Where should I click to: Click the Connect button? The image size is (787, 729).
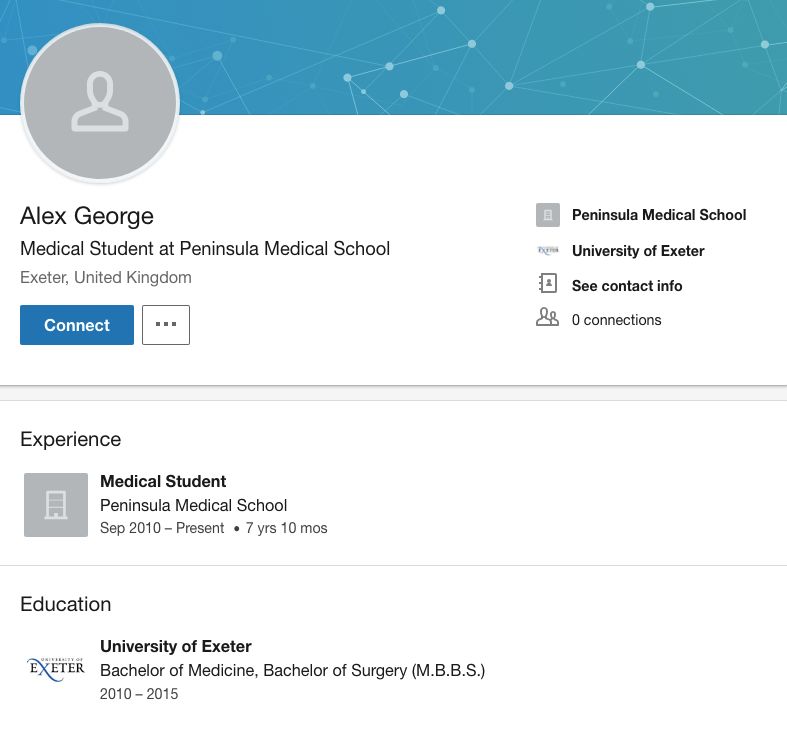pyautogui.click(x=77, y=325)
